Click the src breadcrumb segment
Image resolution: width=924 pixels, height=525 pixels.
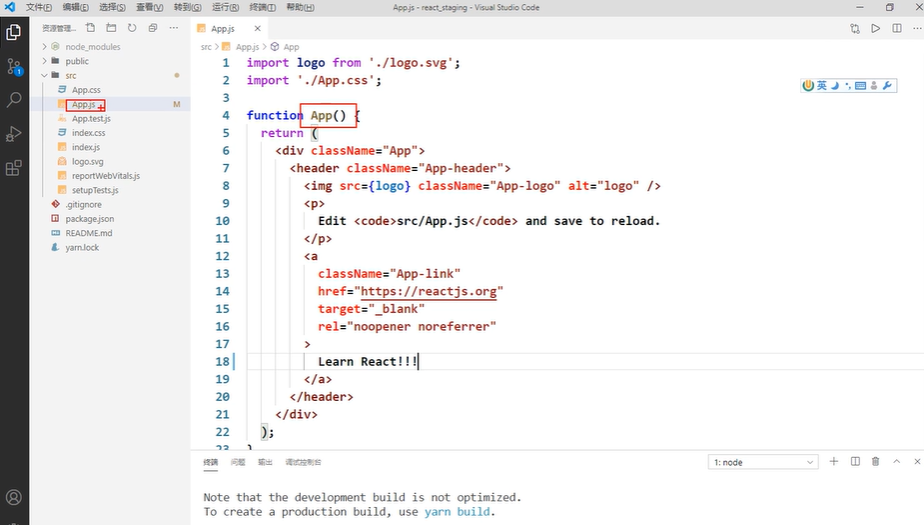pos(206,47)
